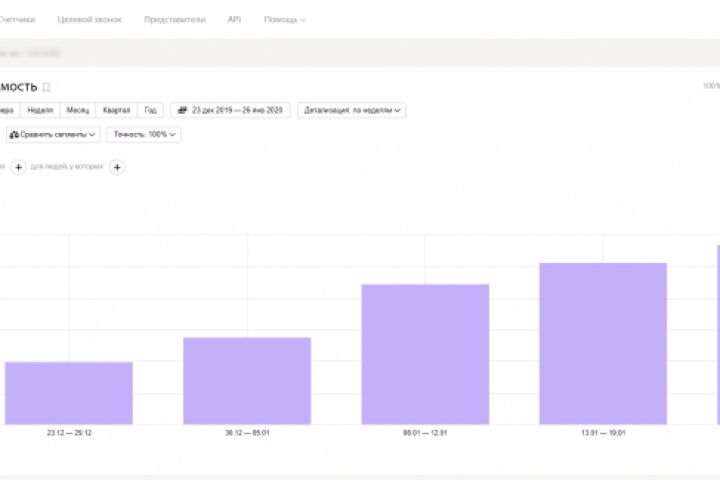Viewport: 720px width, 480px height.
Task: Select the Месяц period button
Action: coord(78,110)
